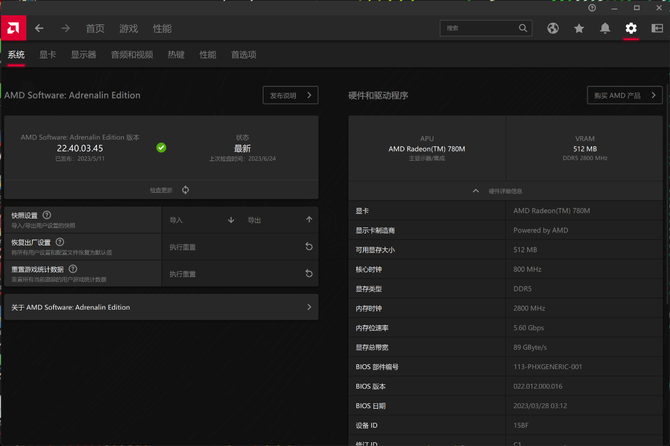The width and height of the screenshot is (670, 446).
Task: Open settings gear icon
Action: click(631, 28)
